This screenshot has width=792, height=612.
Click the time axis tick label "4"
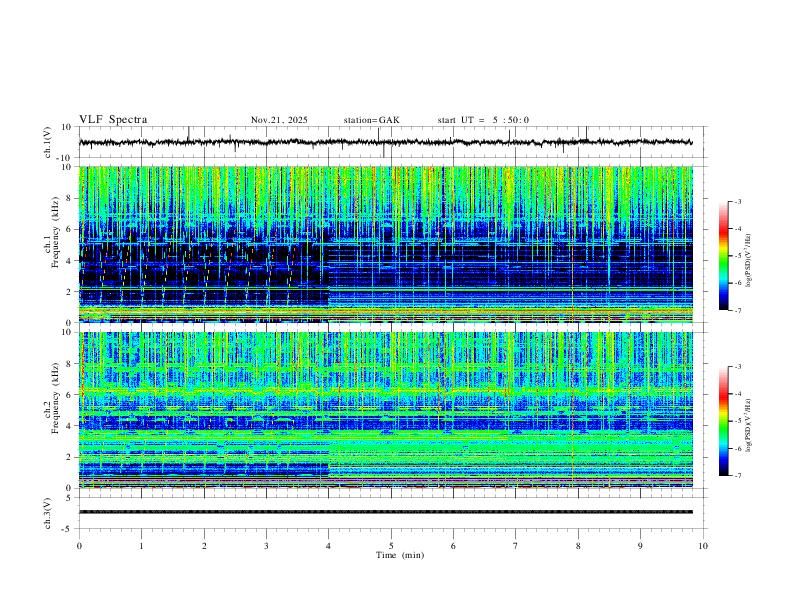coord(329,546)
